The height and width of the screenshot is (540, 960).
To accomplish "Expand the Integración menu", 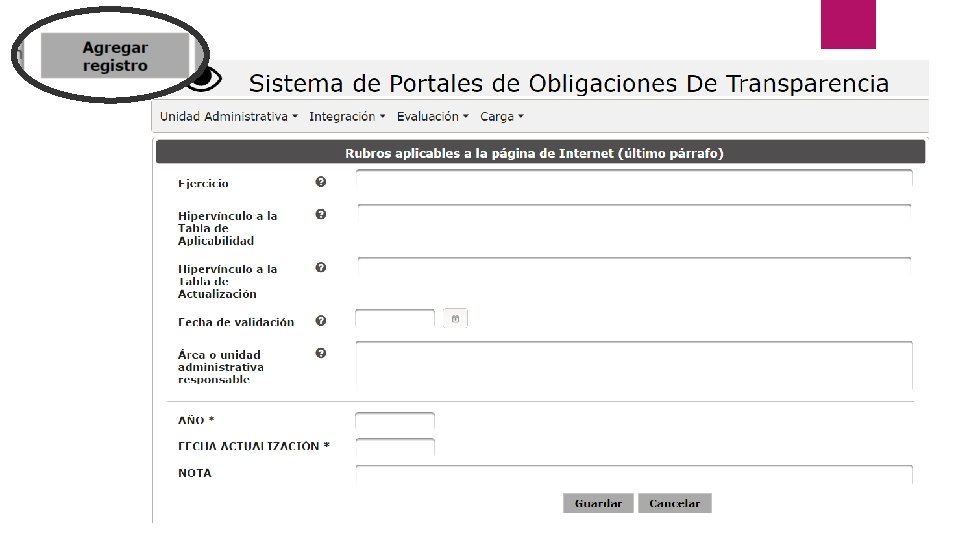I will [x=347, y=117].
